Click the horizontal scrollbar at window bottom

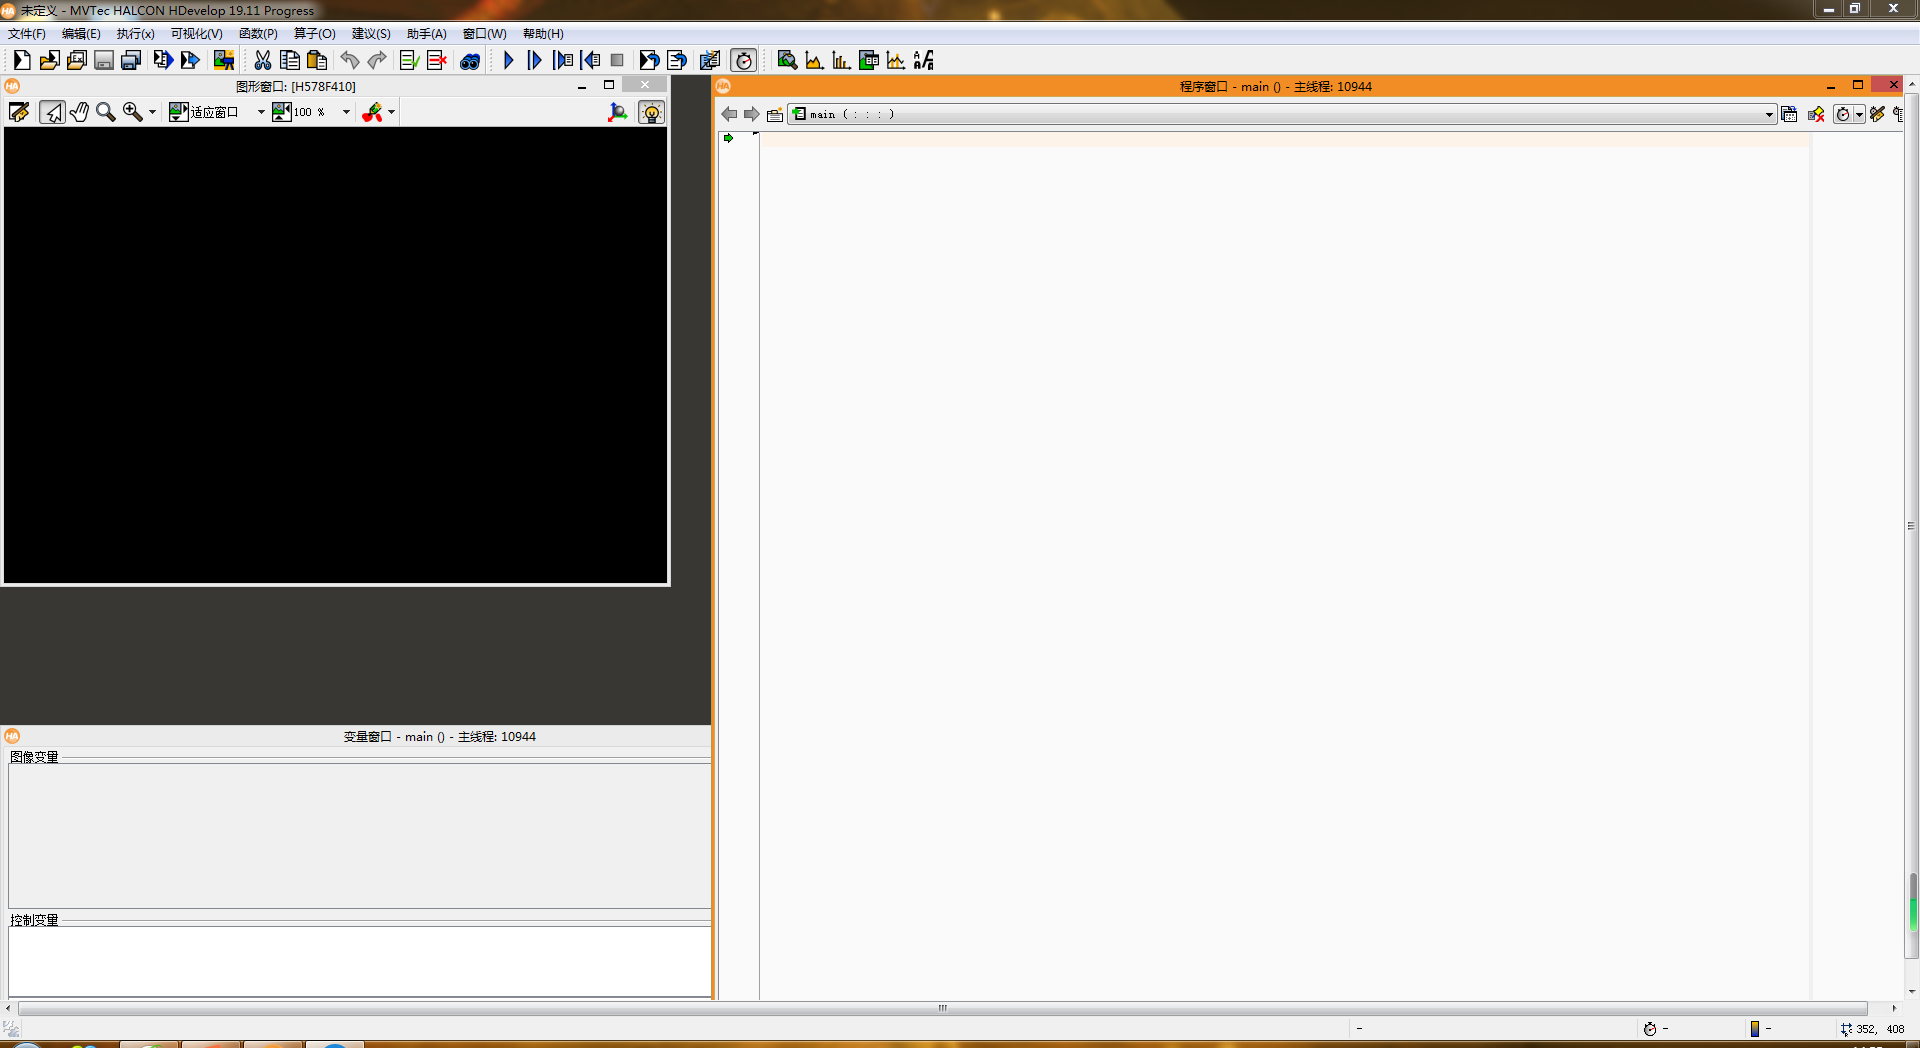click(x=942, y=1008)
